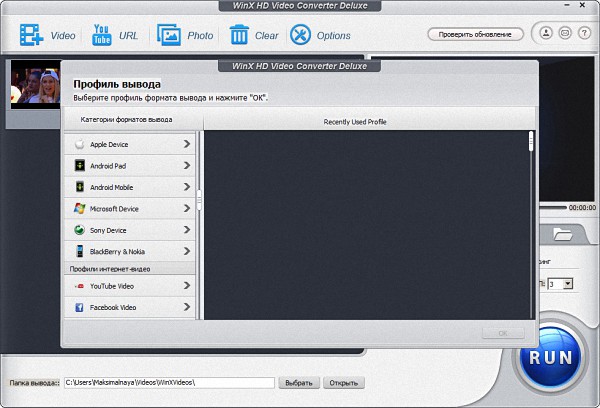The height and width of the screenshot is (408, 600).
Task: Click the Выбрать browse button
Action: click(x=299, y=383)
